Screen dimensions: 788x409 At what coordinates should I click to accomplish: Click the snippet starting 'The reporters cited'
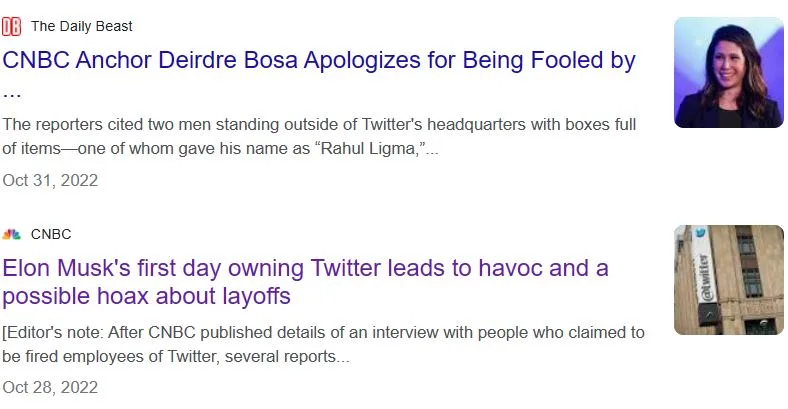(x=319, y=137)
